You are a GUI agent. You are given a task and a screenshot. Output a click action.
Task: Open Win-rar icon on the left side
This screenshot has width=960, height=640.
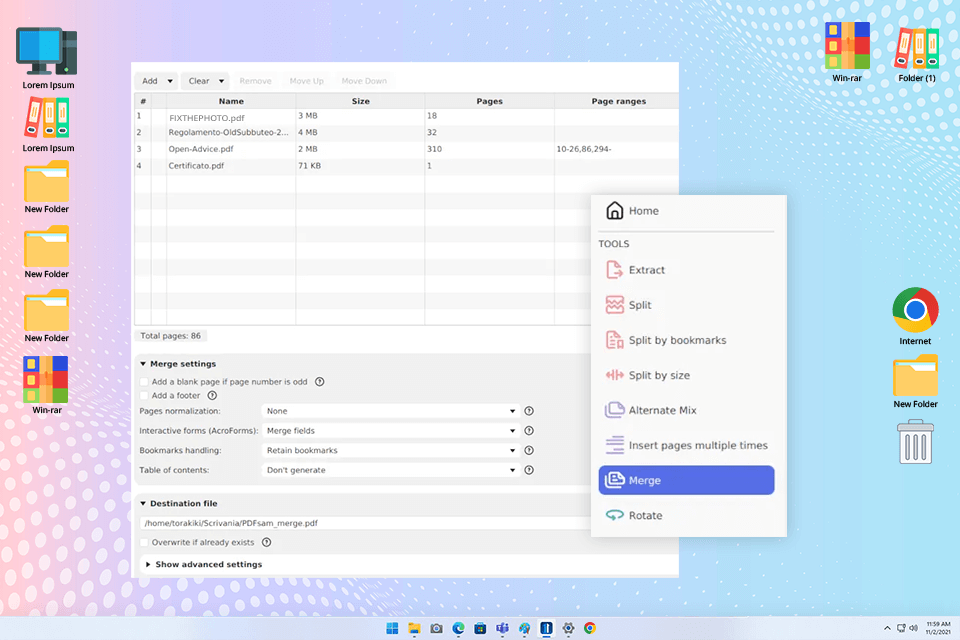[47, 385]
